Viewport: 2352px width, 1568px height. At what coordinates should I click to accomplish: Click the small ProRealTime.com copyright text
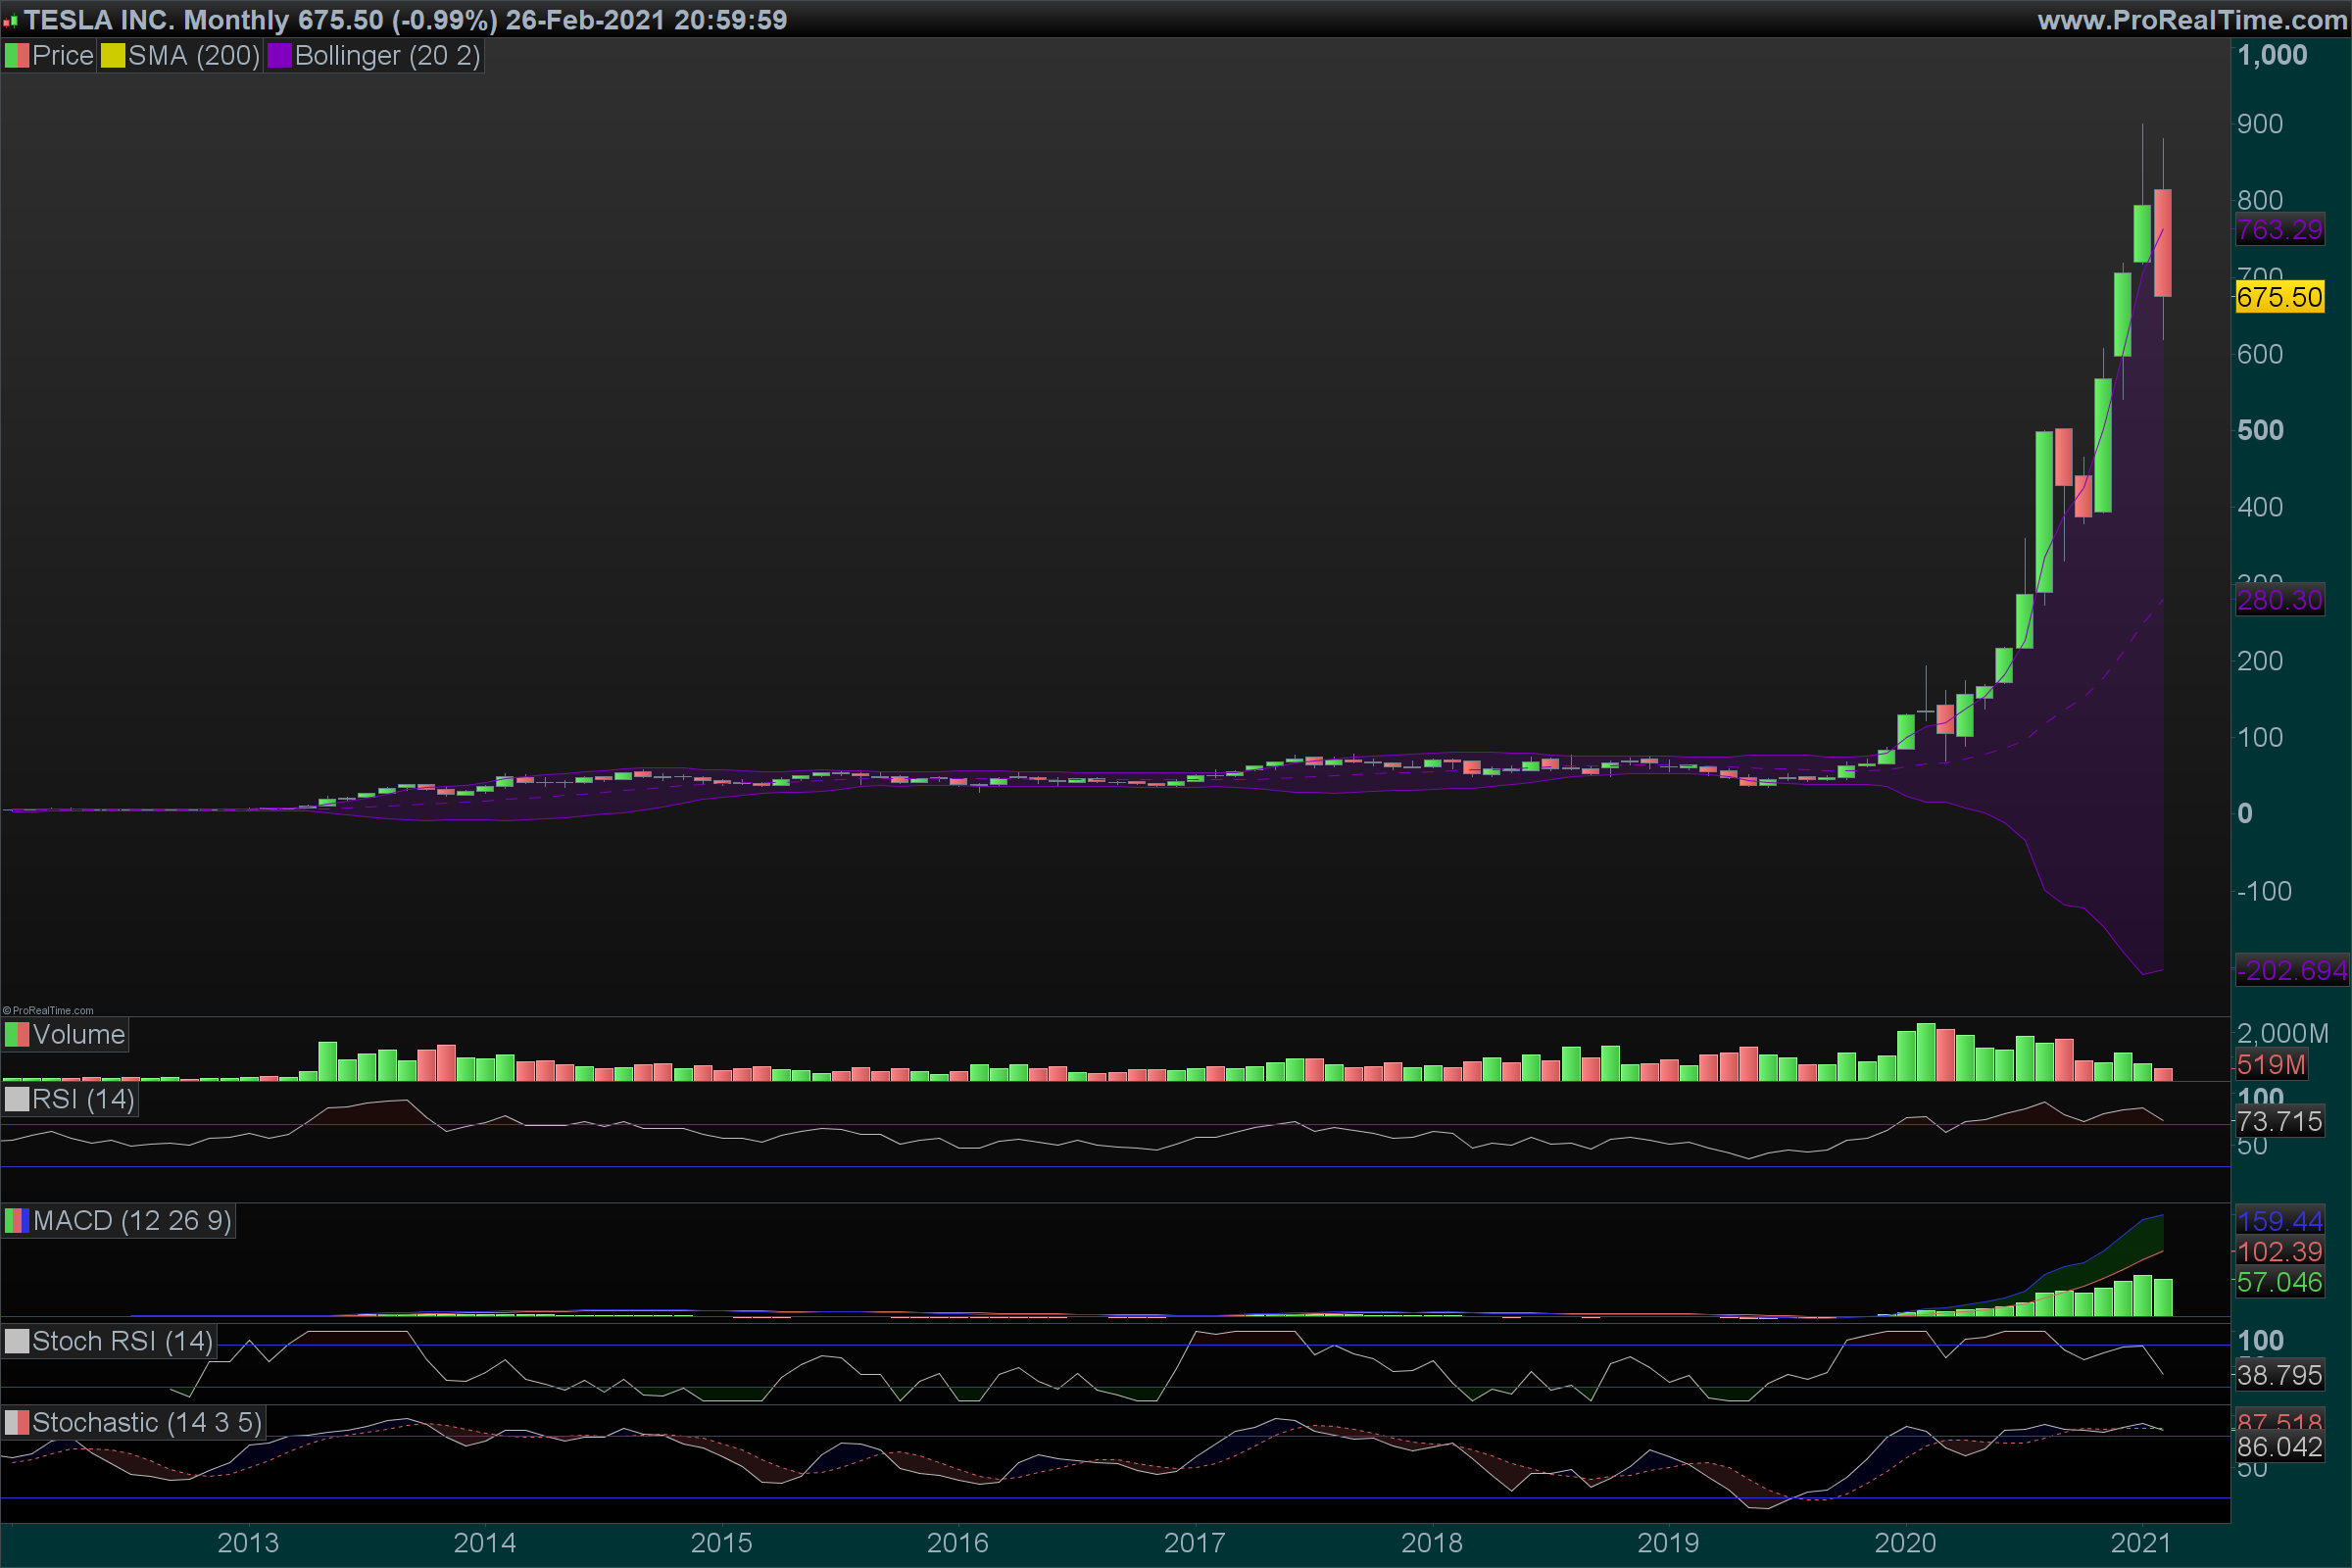(x=49, y=1010)
